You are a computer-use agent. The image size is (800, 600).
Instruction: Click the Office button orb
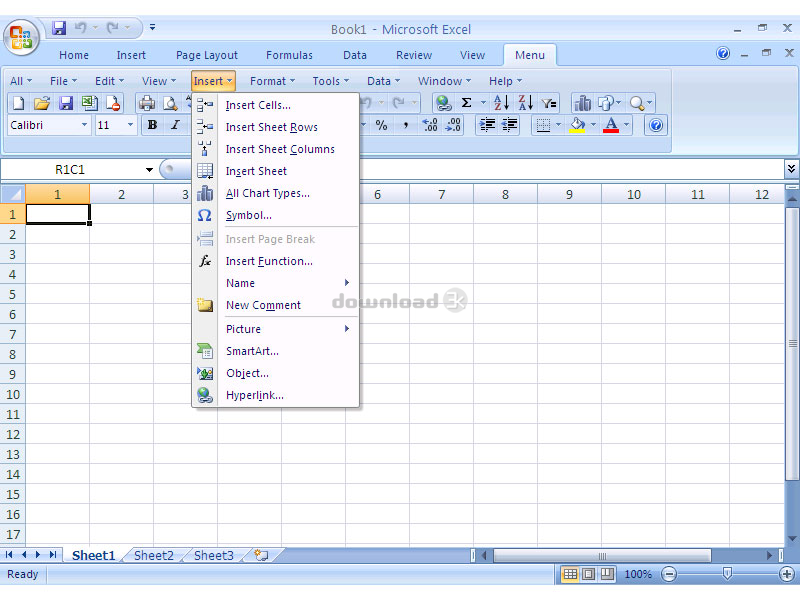21,37
